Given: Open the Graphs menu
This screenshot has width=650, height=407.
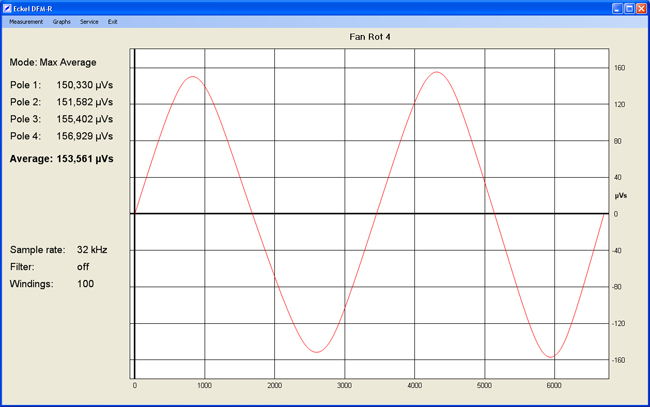Looking at the screenshot, I should [61, 22].
